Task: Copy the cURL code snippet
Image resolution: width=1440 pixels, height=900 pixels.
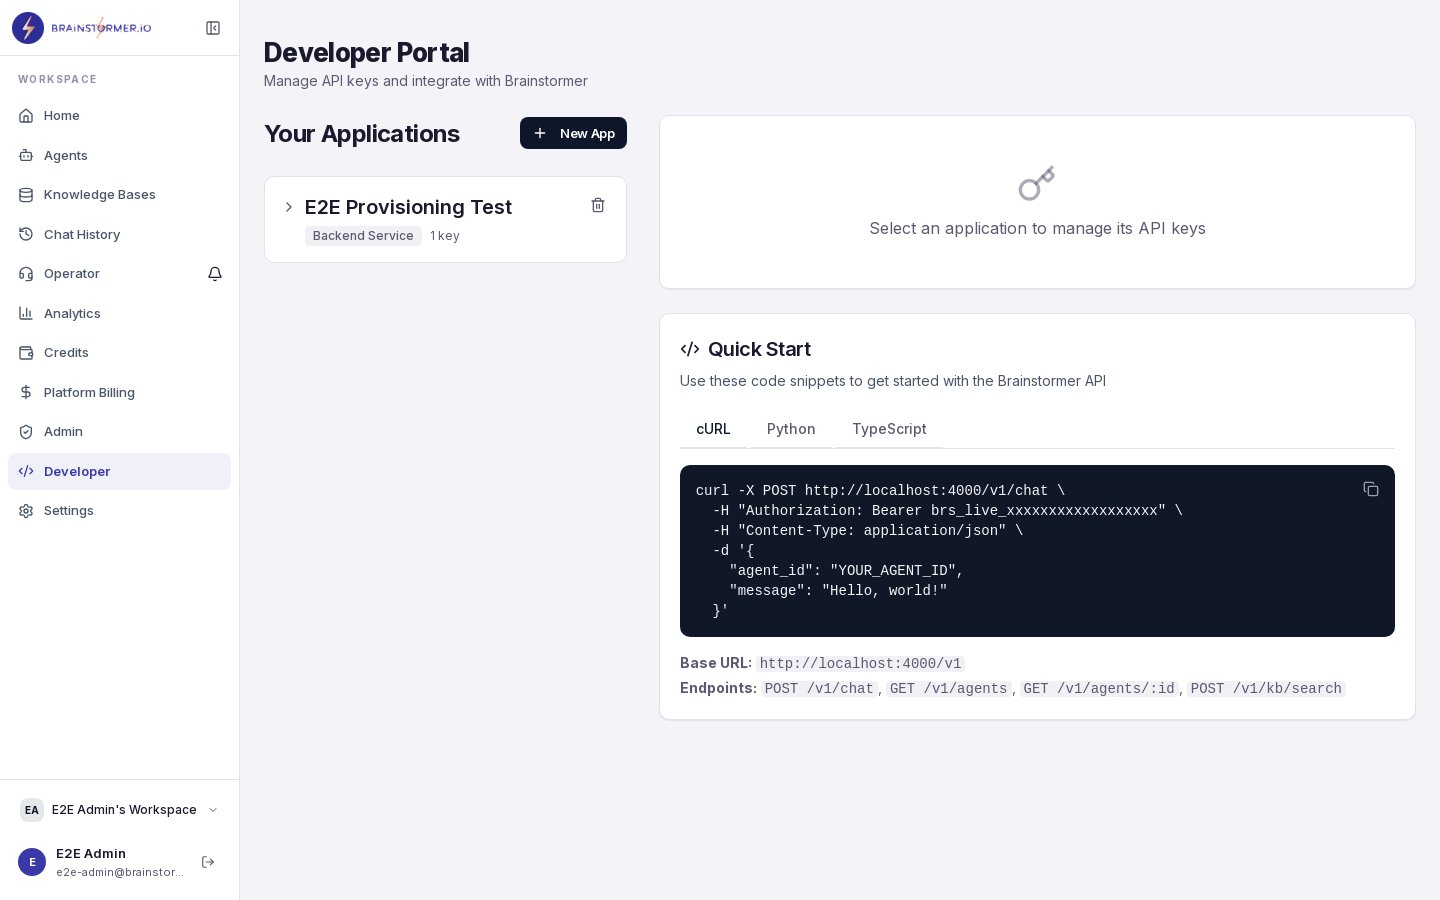Action: click(x=1371, y=489)
